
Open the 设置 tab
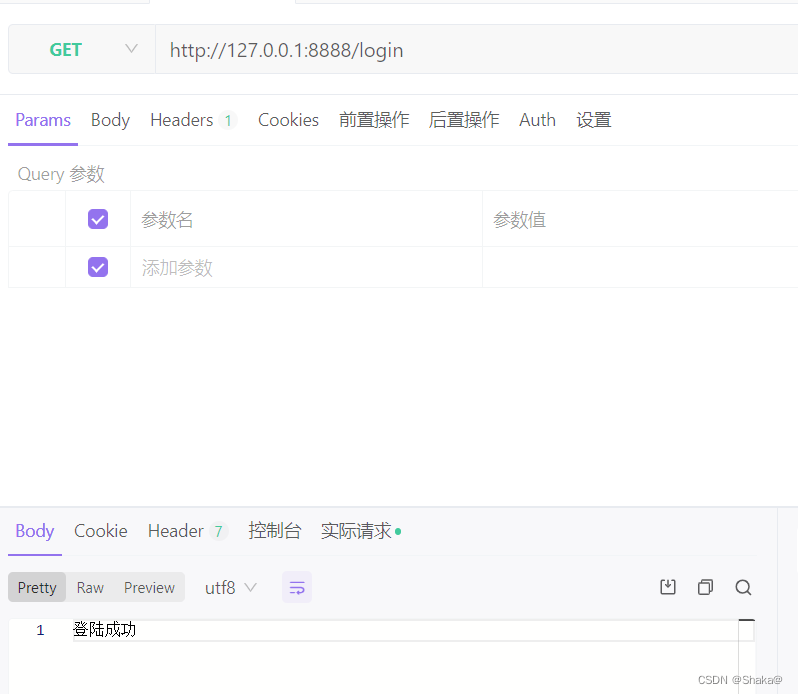click(593, 120)
